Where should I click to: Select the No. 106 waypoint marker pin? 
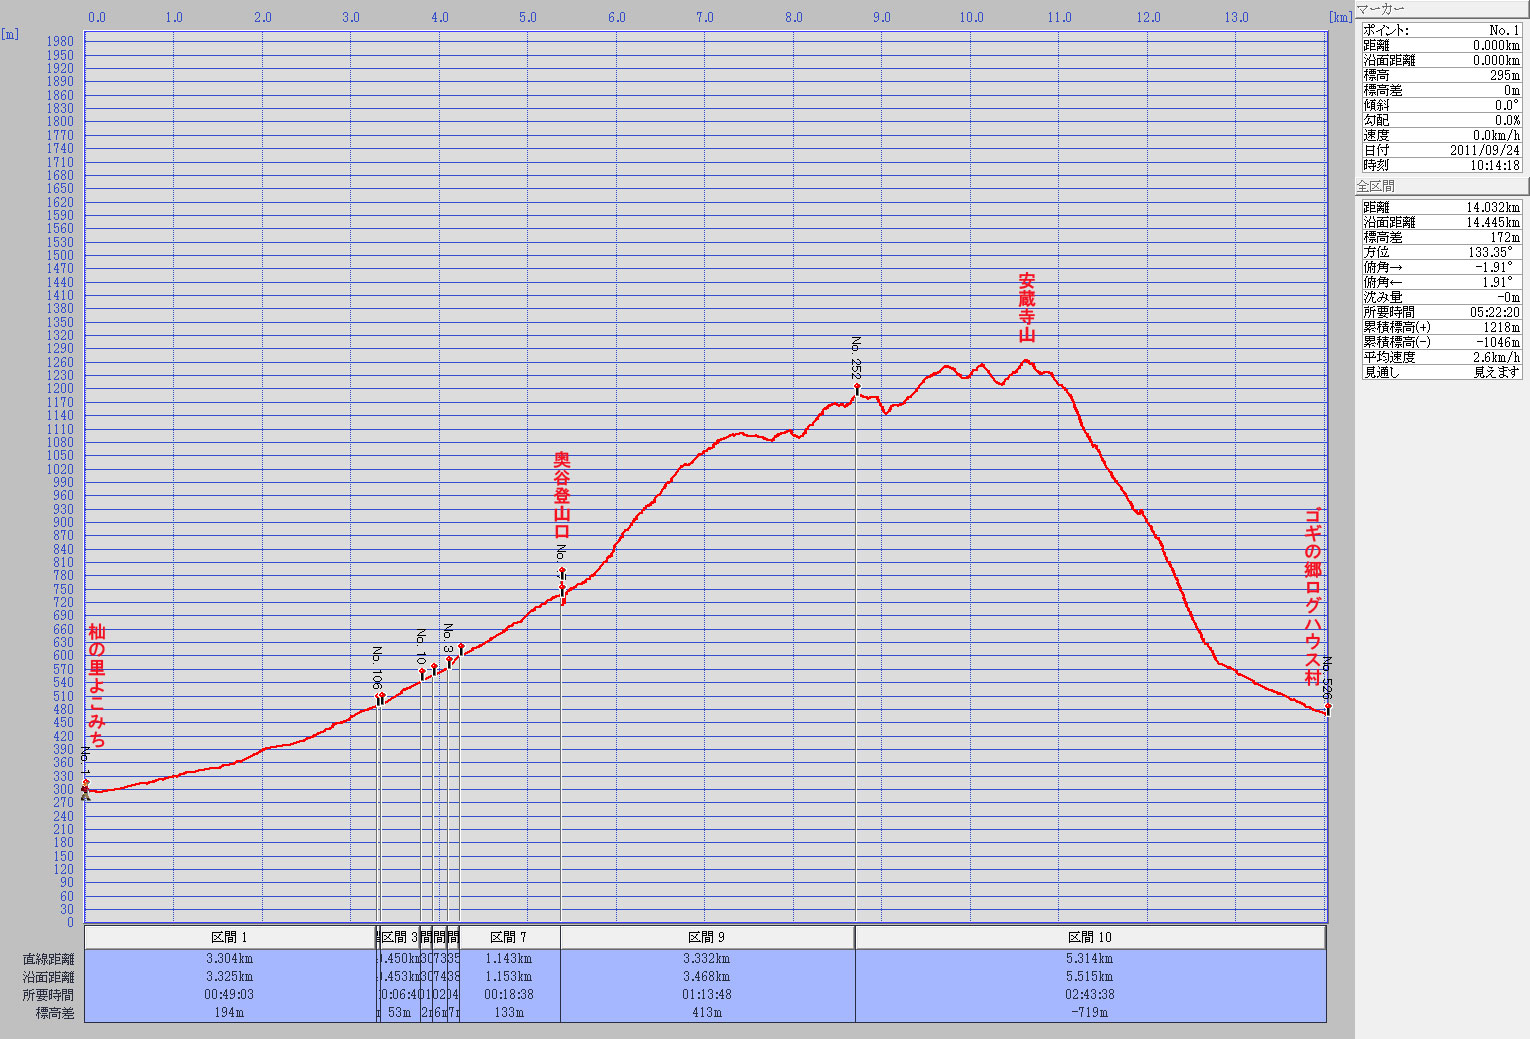pyautogui.click(x=381, y=696)
